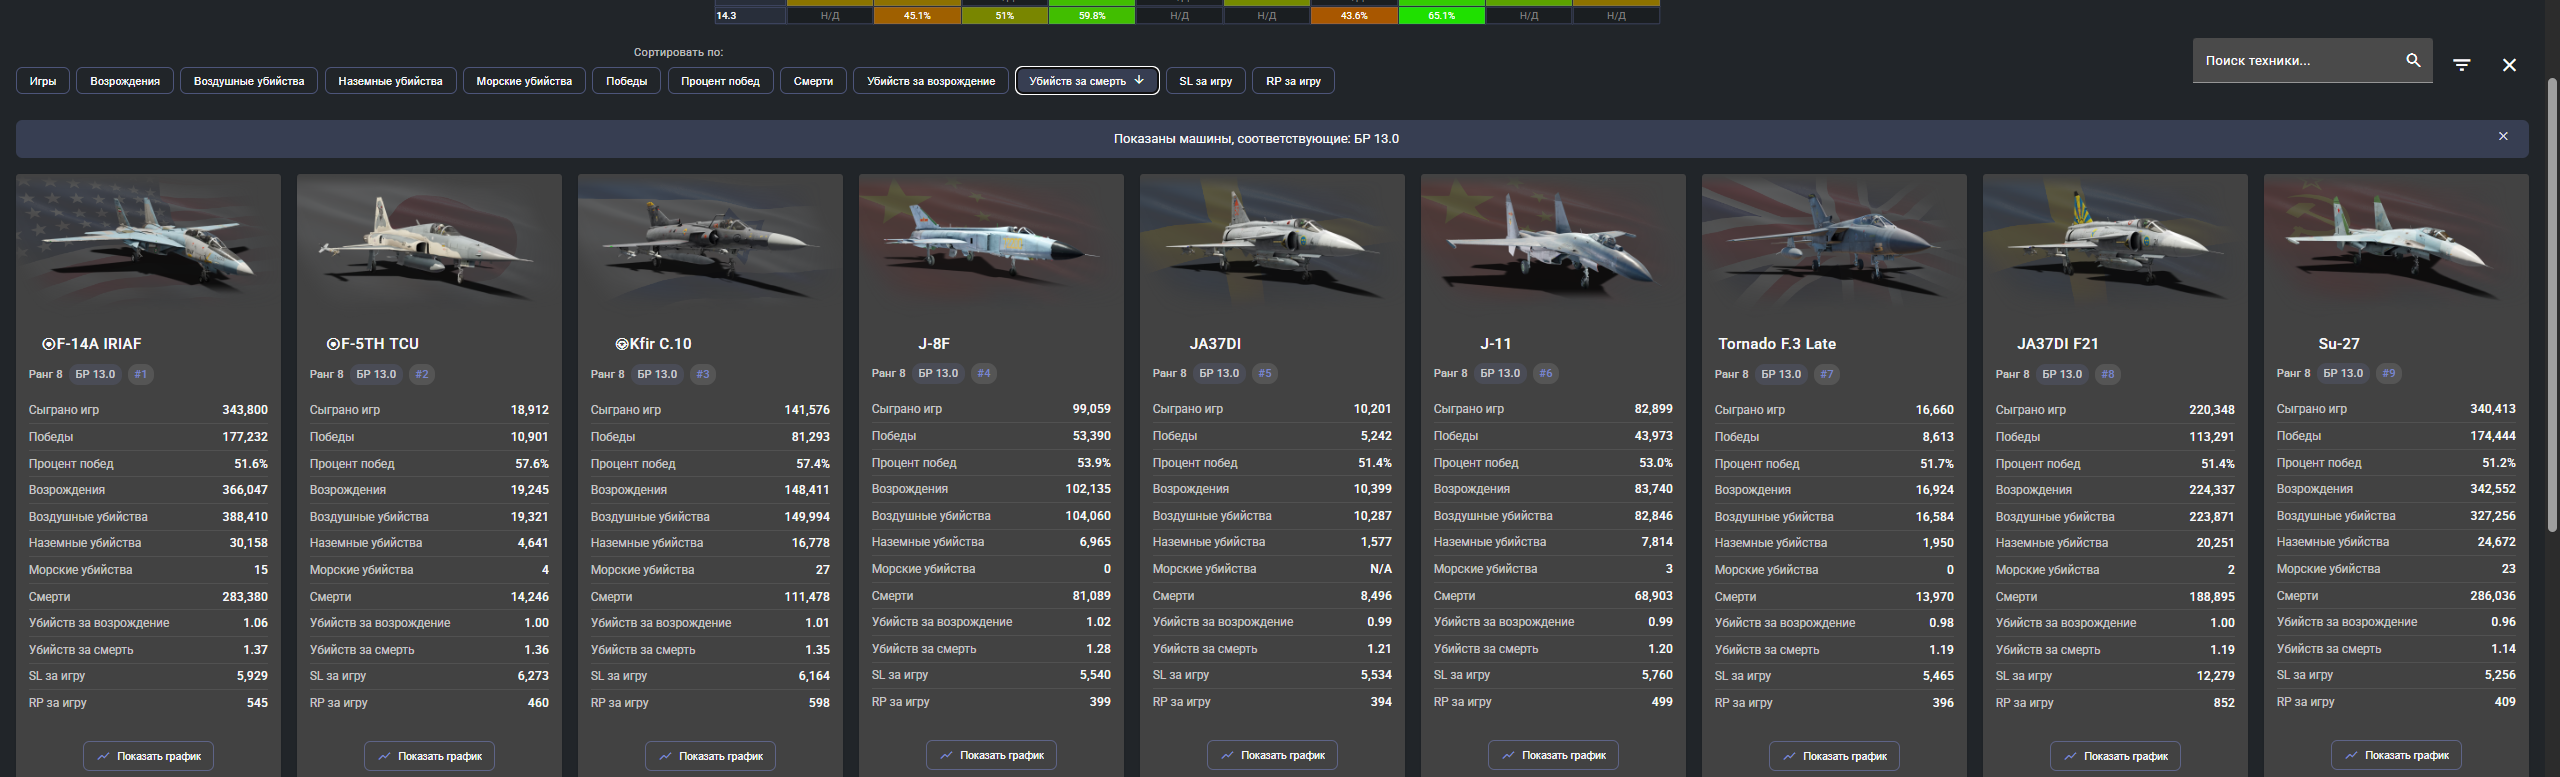The height and width of the screenshot is (777, 2560).
Task: Click the #9 rank badge on Su-27
Action: click(x=2389, y=373)
